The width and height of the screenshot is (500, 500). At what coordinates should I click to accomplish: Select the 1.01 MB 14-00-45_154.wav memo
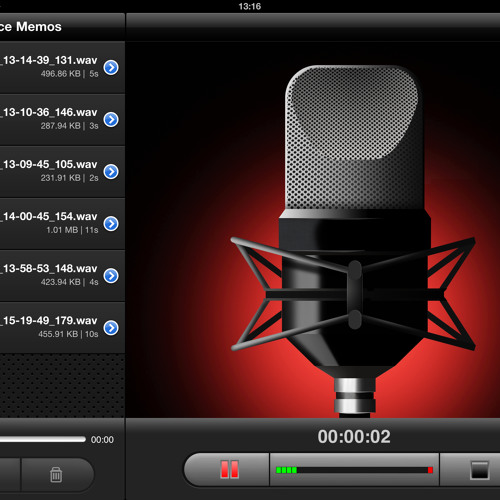[62, 223]
